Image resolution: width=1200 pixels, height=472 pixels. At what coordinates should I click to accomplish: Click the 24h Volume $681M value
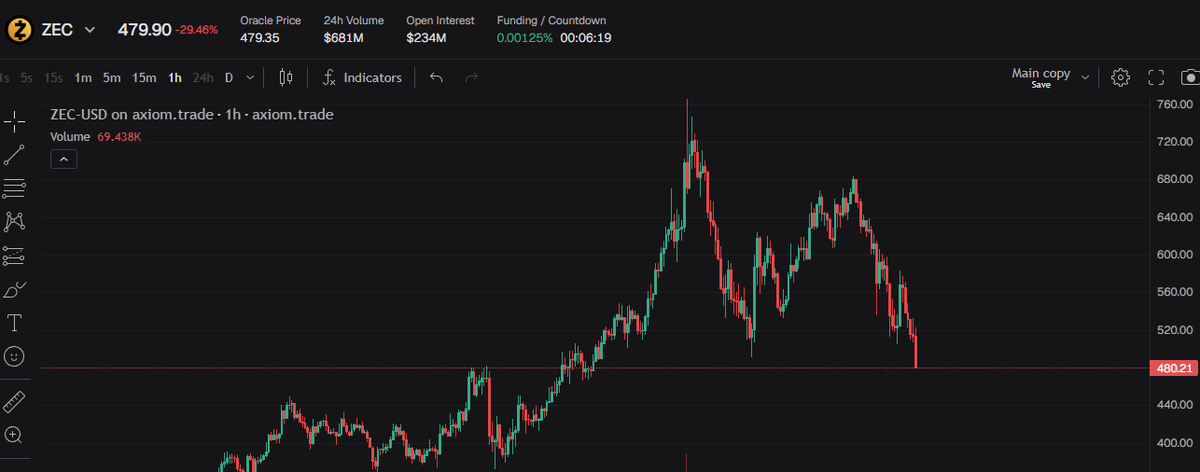tap(343, 38)
